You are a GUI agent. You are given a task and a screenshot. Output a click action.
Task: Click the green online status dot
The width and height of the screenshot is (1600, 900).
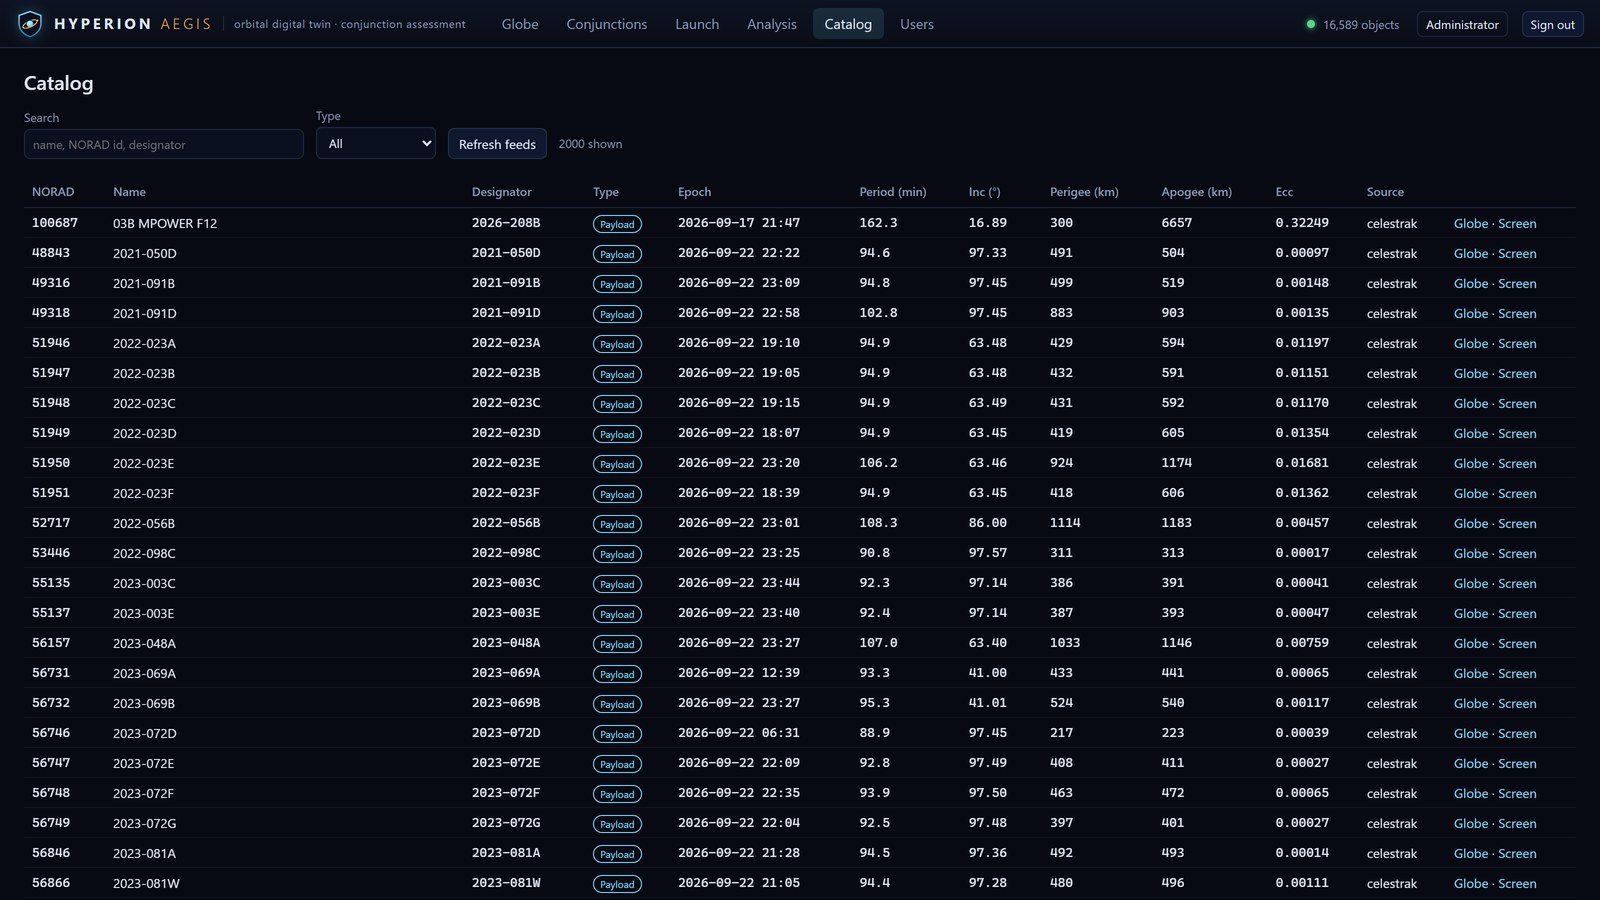click(x=1310, y=24)
